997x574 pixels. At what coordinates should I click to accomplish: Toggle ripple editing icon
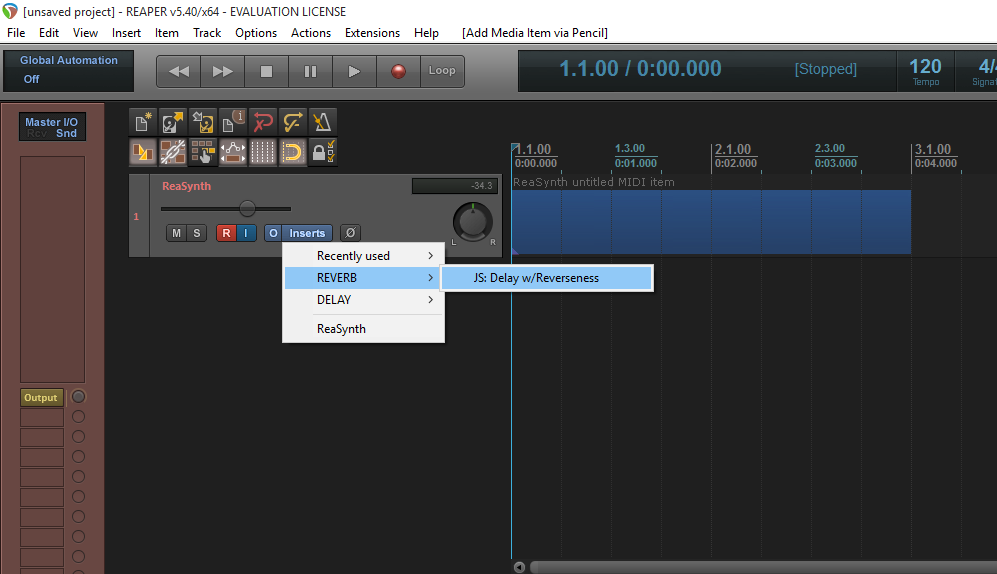[x=203, y=153]
